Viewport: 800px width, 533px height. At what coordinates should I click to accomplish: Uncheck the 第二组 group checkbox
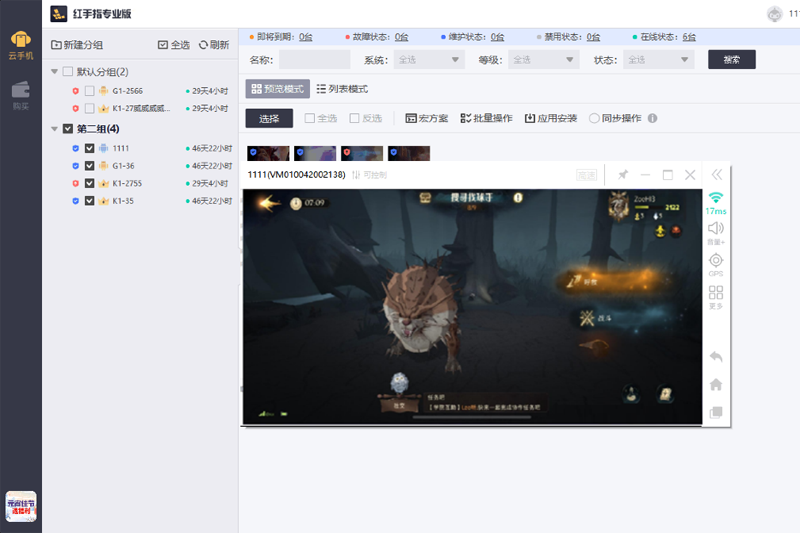coord(68,129)
